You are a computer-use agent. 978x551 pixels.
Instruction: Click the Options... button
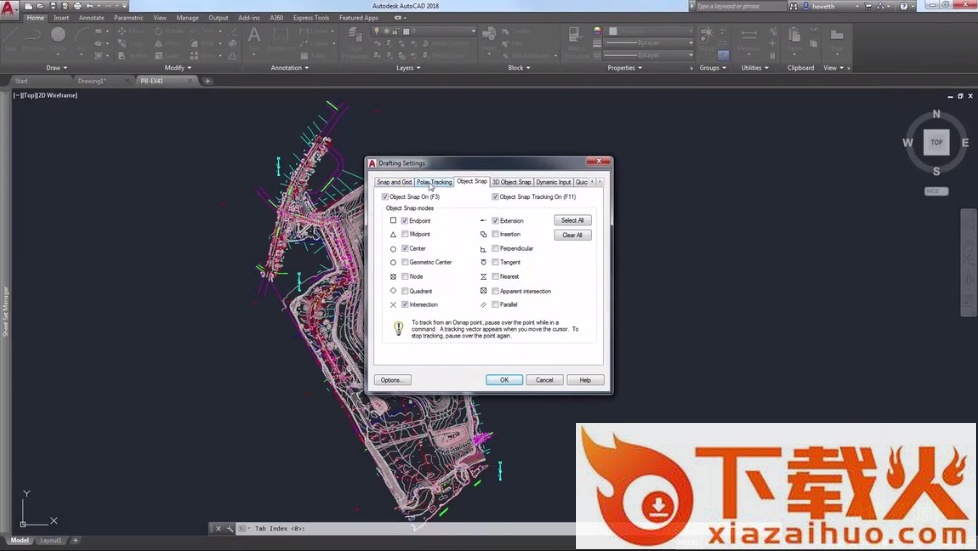click(x=392, y=380)
